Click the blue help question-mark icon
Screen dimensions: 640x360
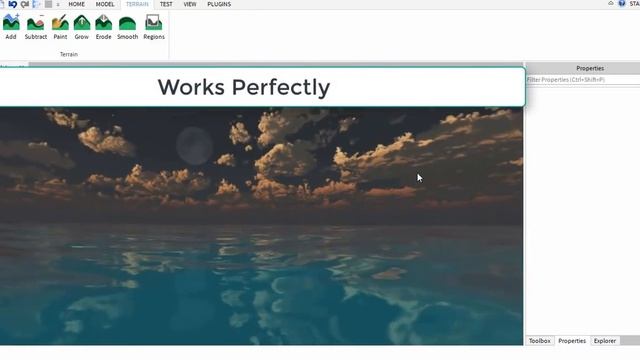coord(622,4)
